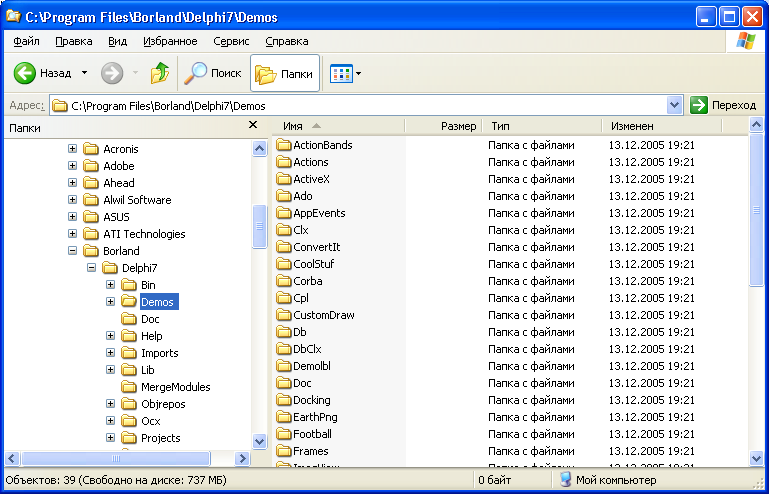Viewport: 769px width, 494px height.
Task: Click the Go (Переход) button
Action: pyautogui.click(x=723, y=105)
